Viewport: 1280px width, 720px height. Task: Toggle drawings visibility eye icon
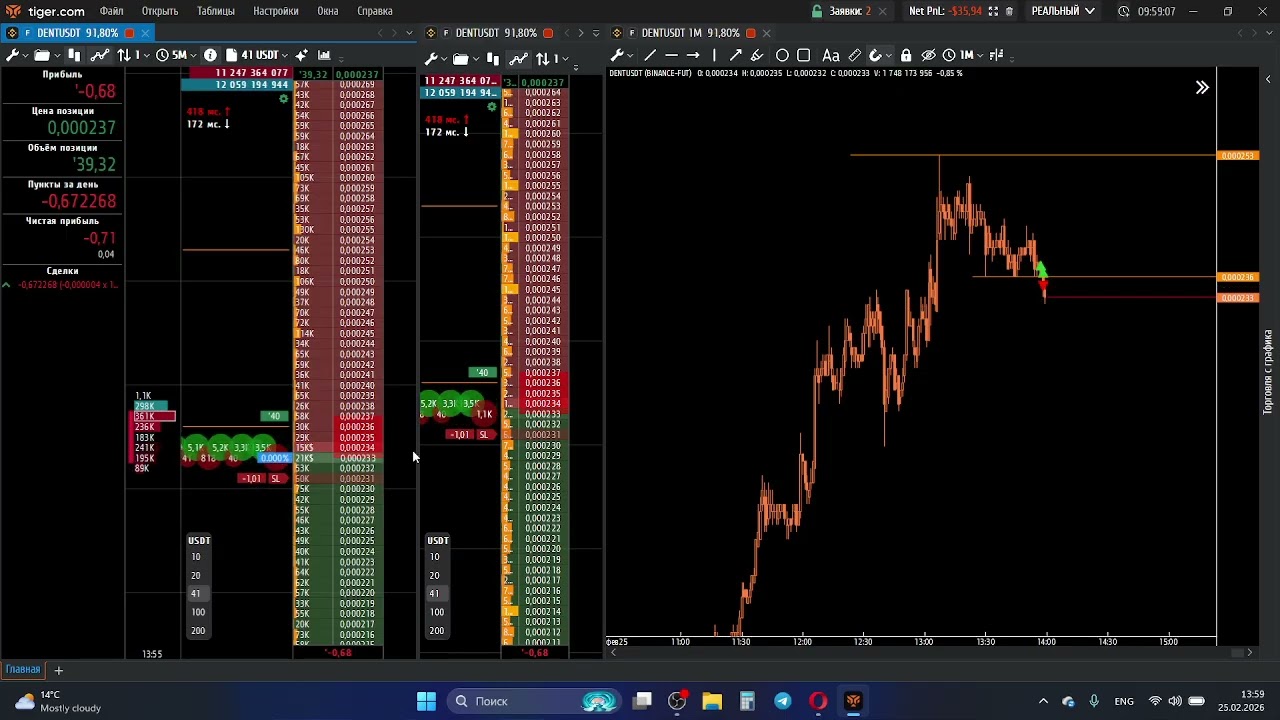click(x=928, y=56)
